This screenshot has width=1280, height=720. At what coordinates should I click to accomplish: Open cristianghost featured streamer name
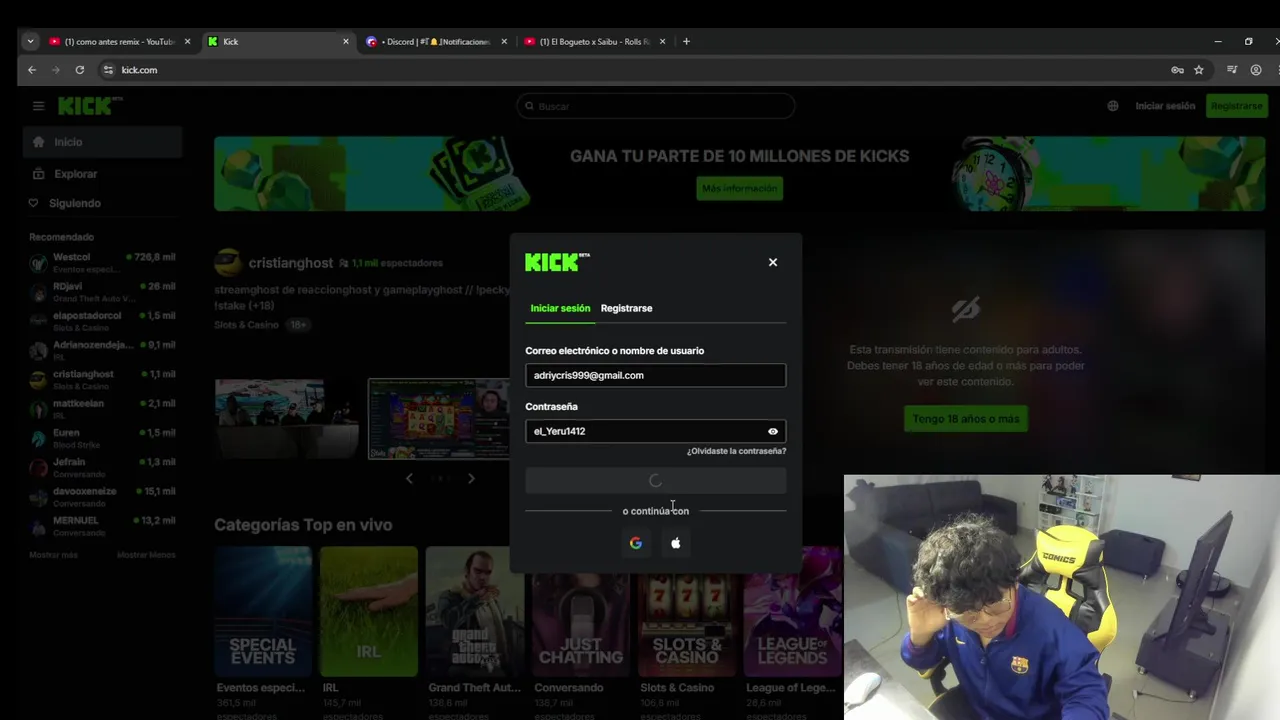[x=290, y=263]
